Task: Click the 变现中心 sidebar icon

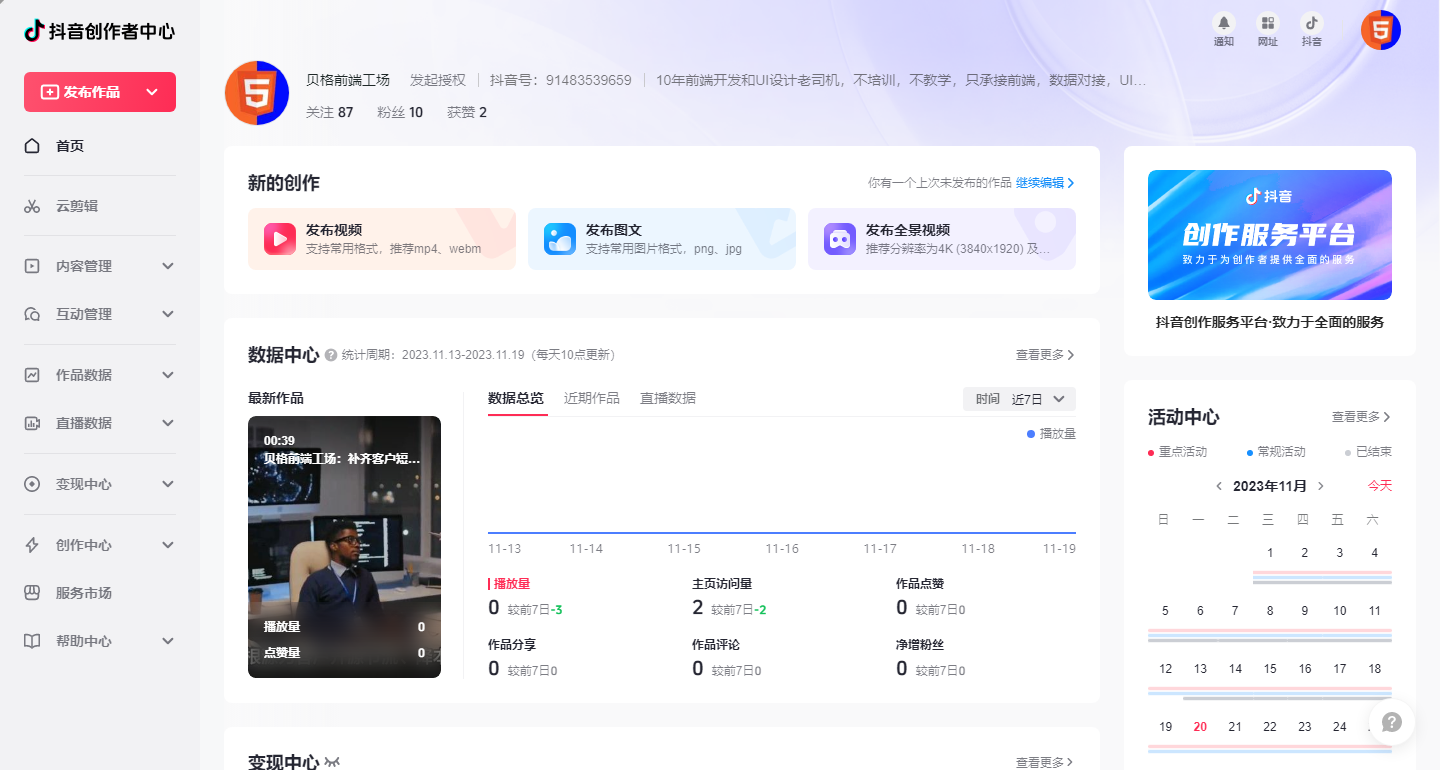Action: tap(32, 484)
